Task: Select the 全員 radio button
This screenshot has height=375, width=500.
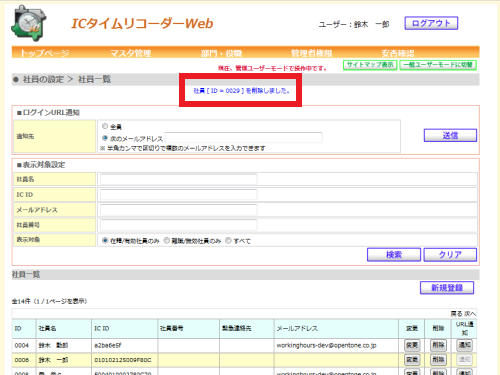Action: 105,126
